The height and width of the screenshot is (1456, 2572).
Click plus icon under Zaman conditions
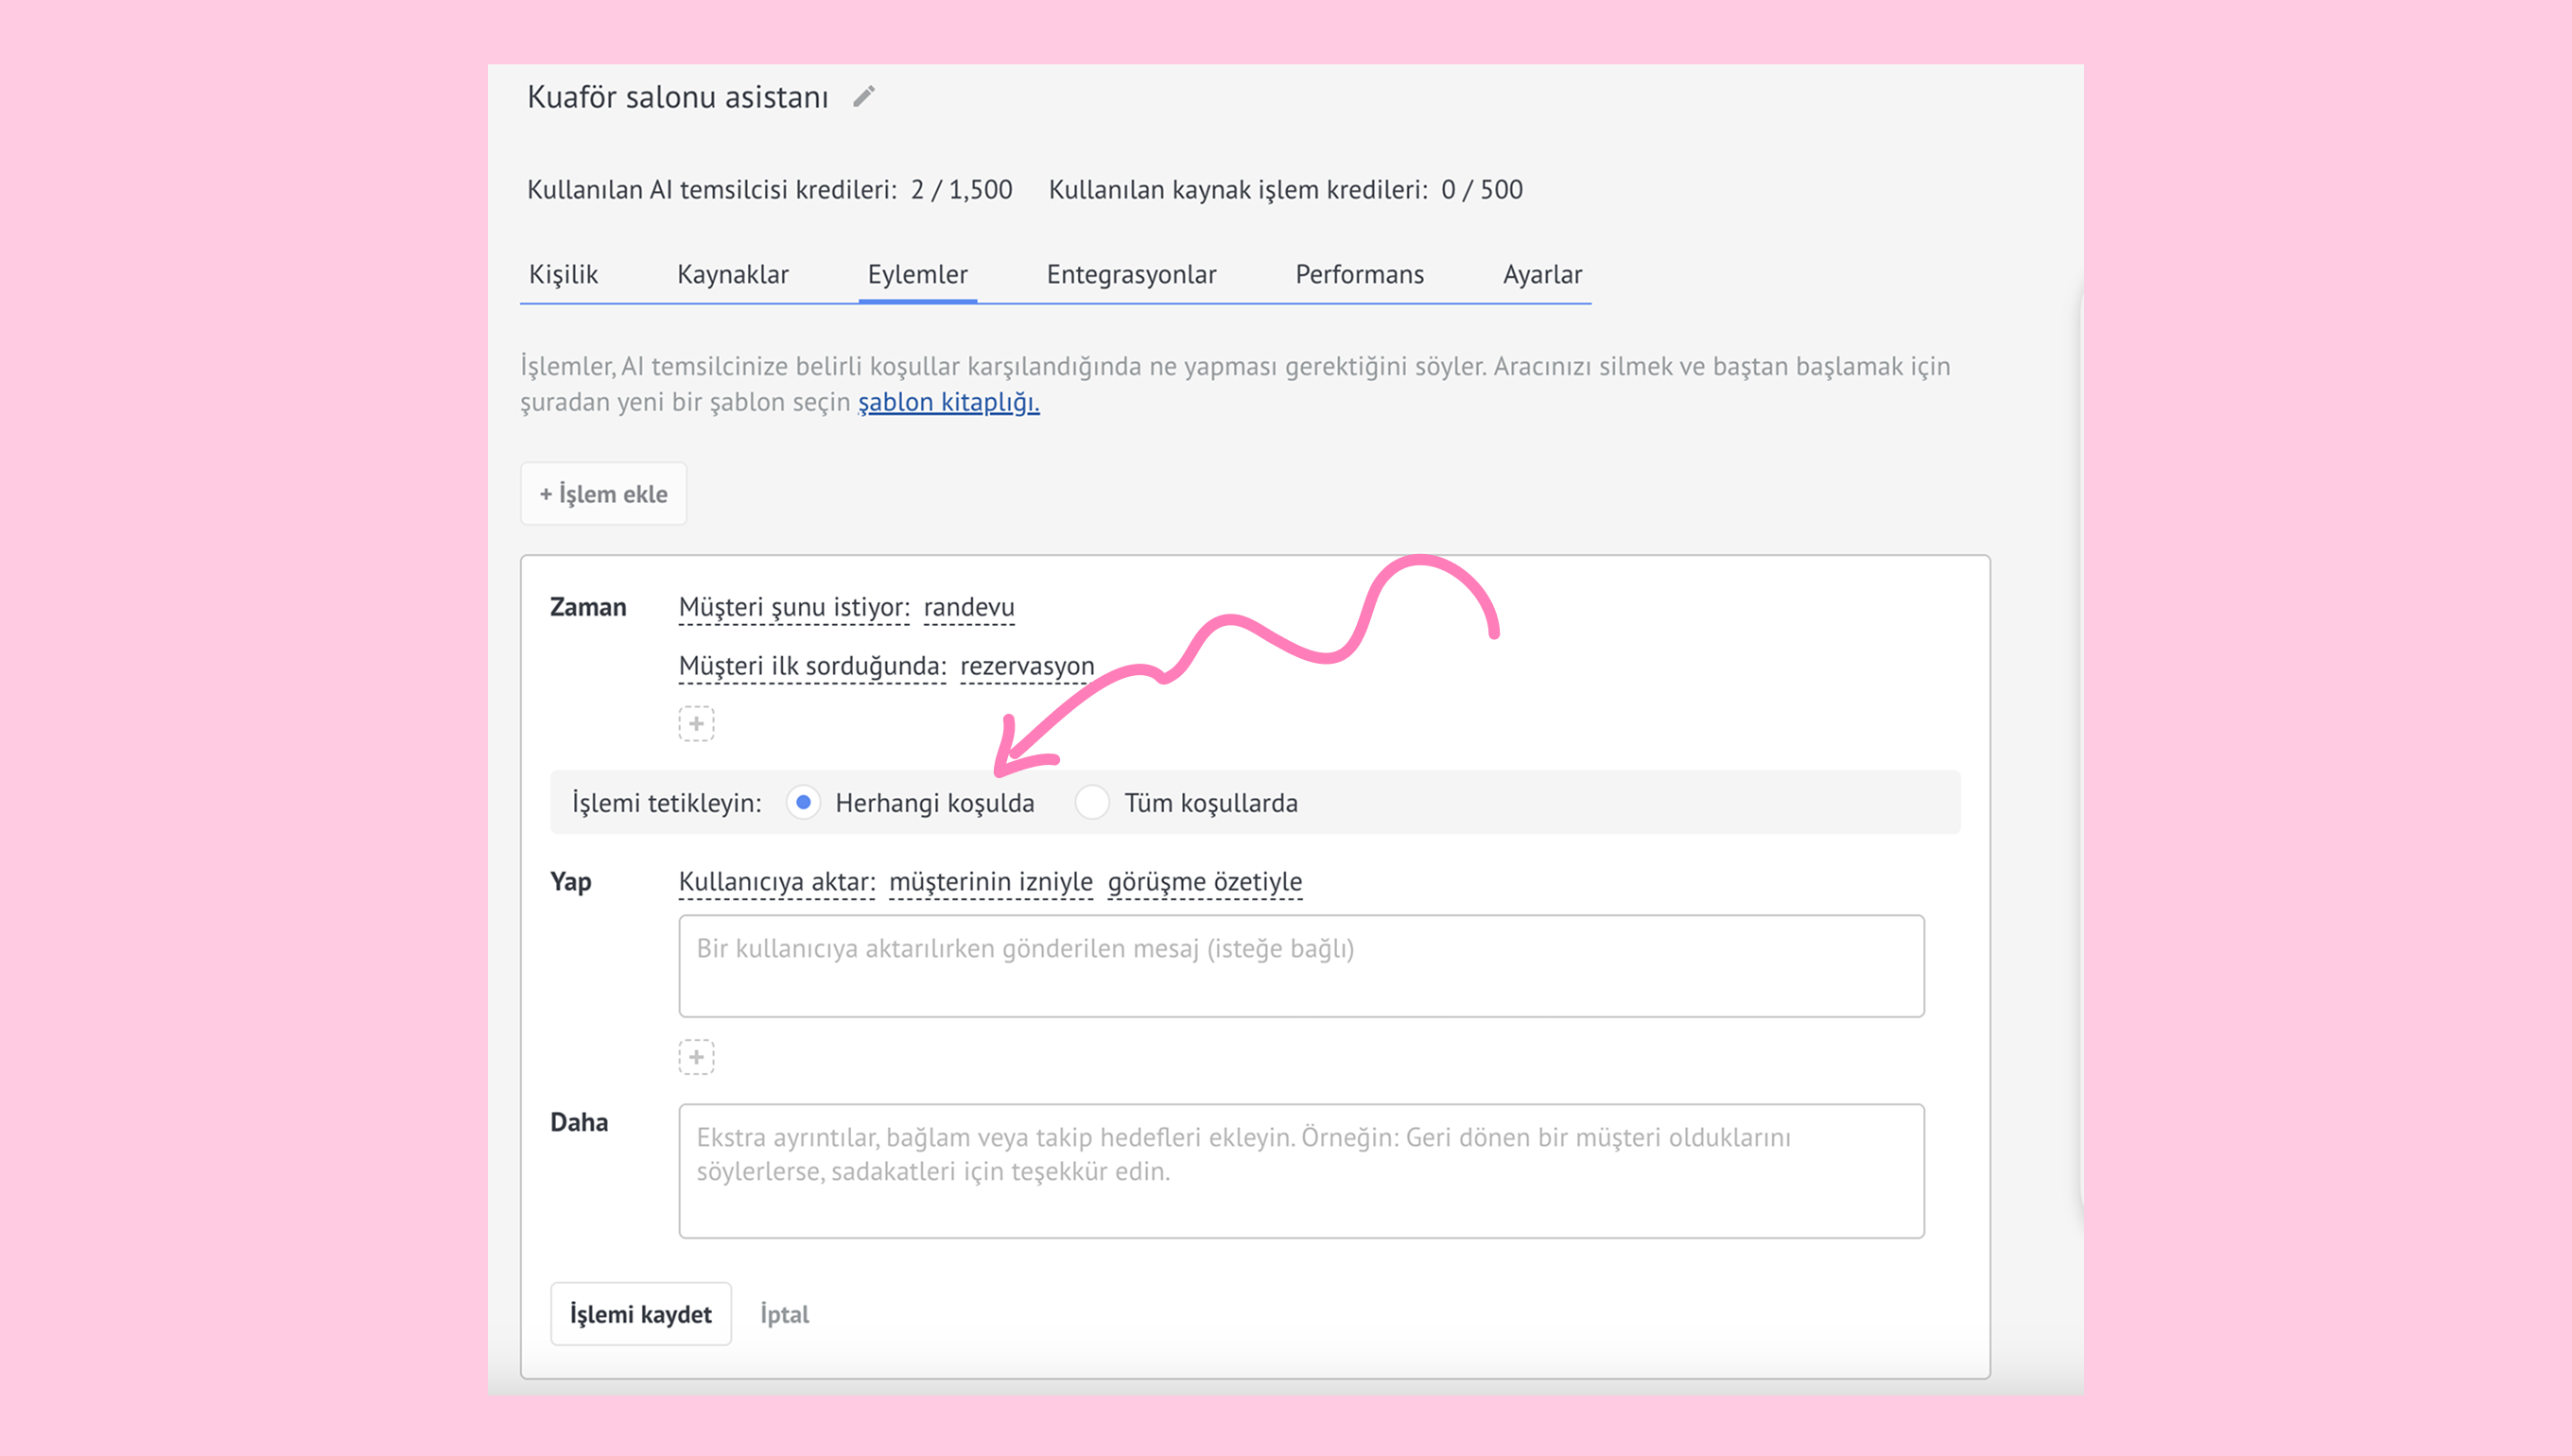696,723
